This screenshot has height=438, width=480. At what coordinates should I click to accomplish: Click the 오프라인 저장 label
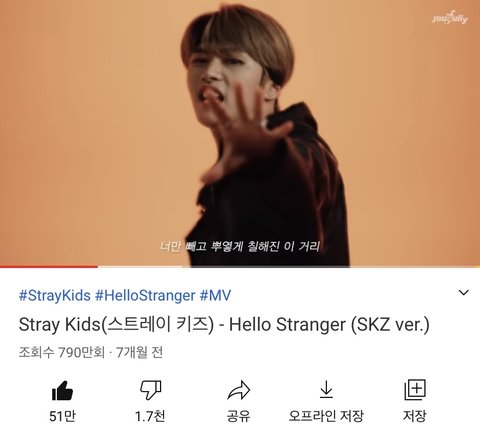click(326, 416)
